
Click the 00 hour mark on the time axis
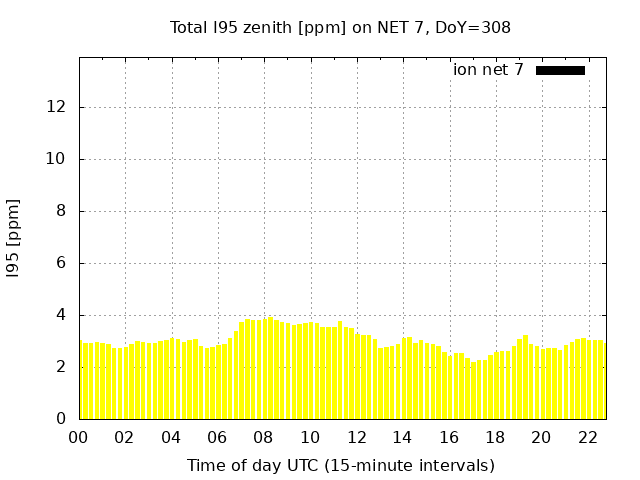click(79, 437)
